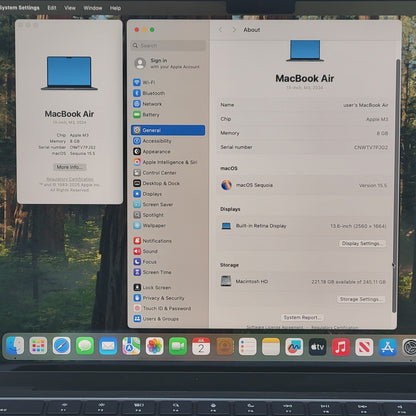Screen dimensions: 416x416
Task: Open Notifications settings
Action: click(152, 241)
